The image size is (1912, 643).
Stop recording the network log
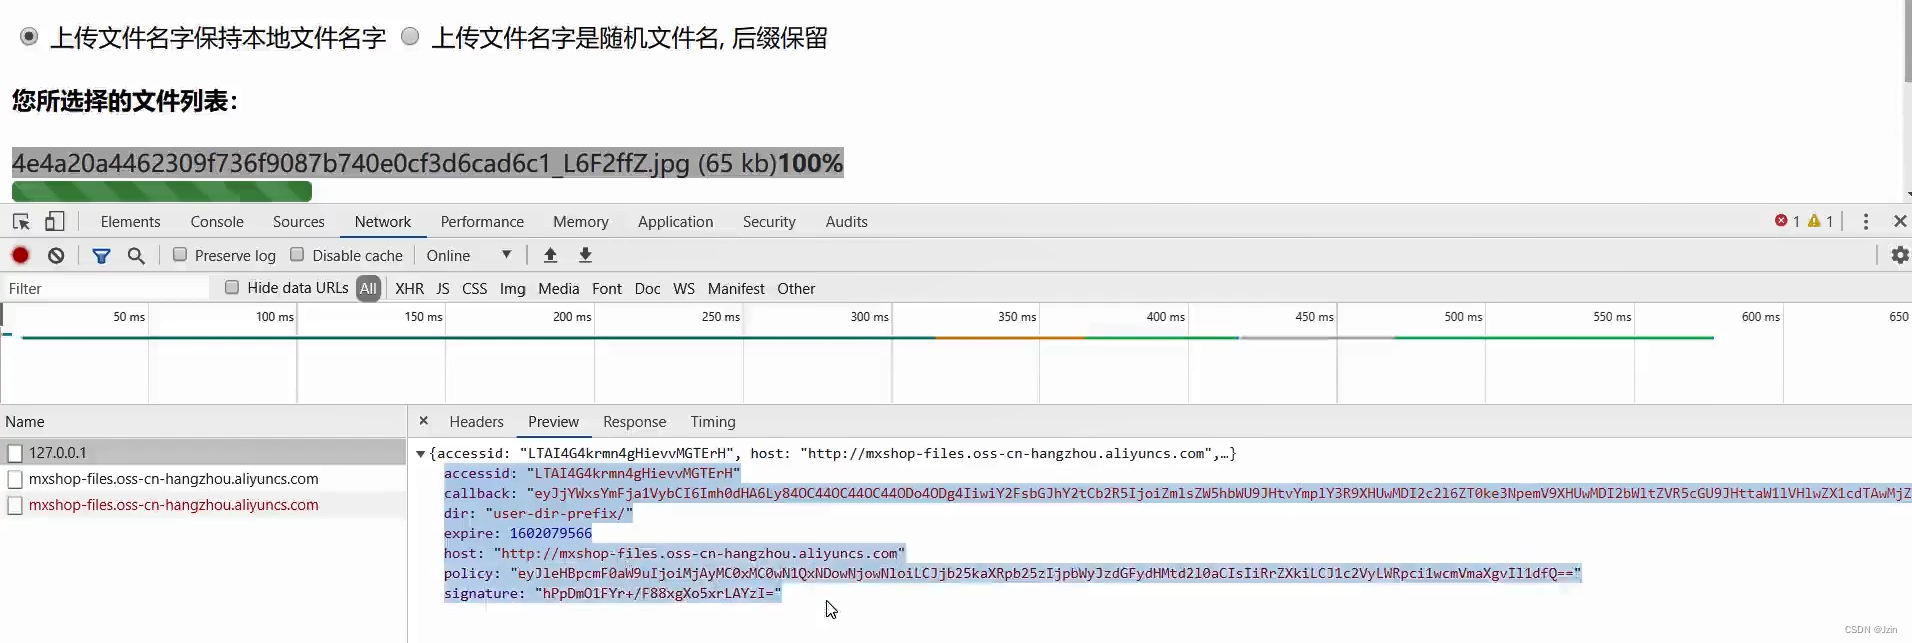[20, 256]
